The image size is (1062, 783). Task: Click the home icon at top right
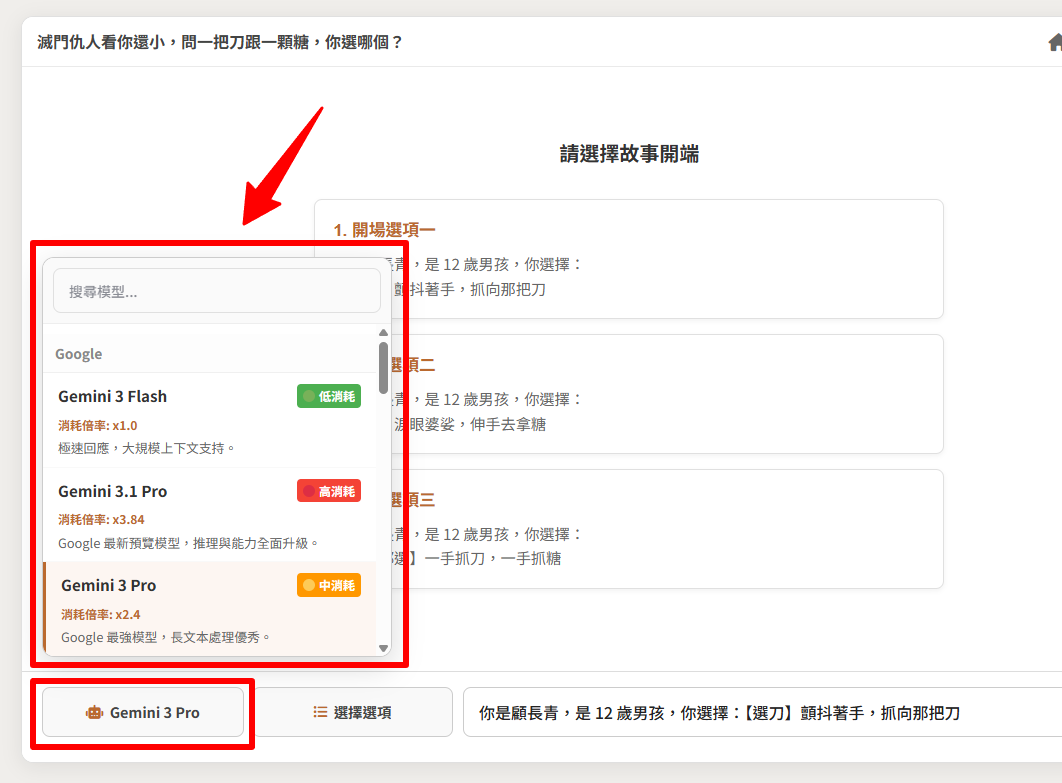[x=1055, y=43]
